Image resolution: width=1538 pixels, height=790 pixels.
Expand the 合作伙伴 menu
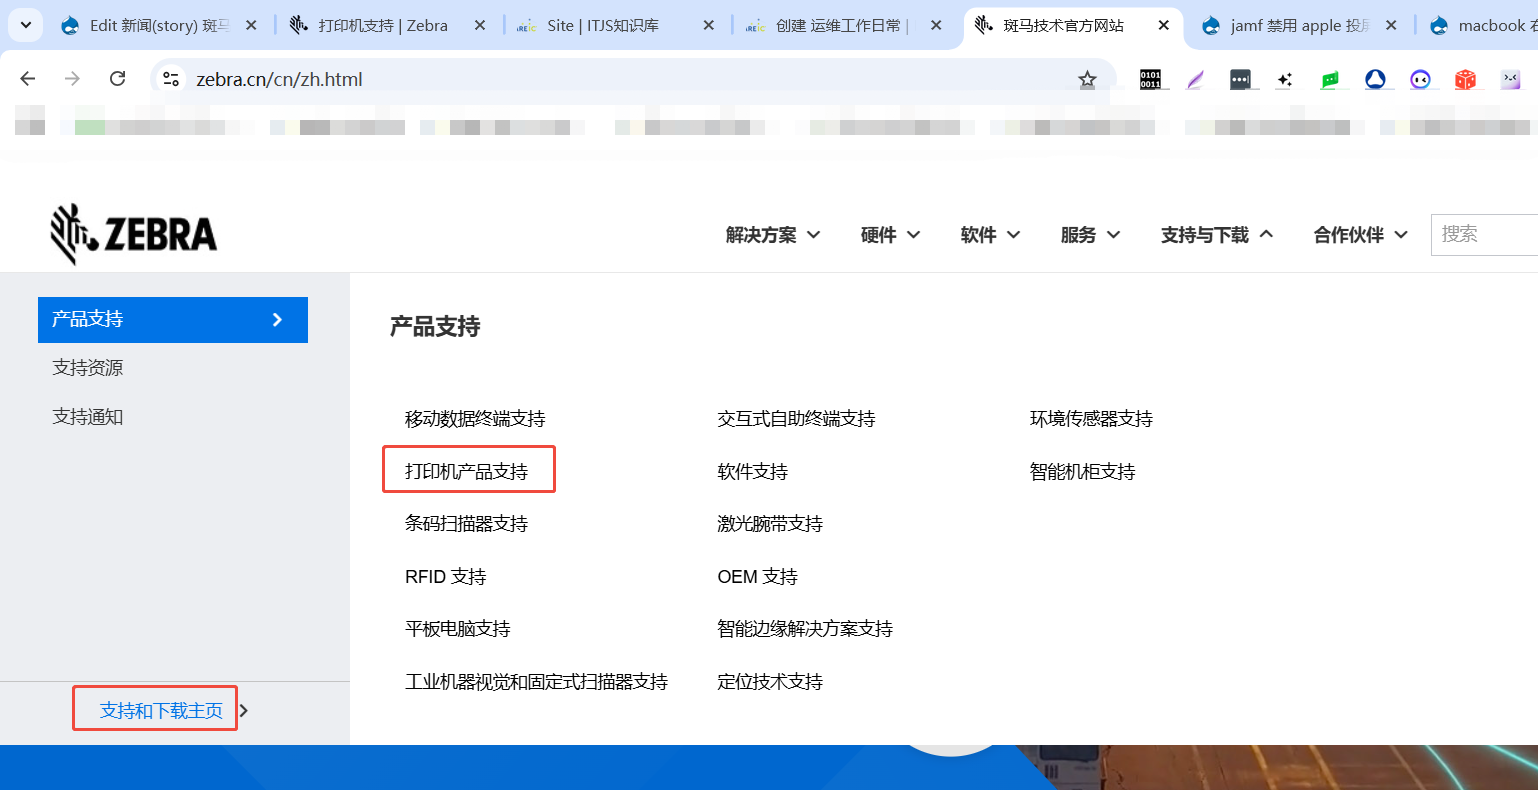coord(1361,235)
